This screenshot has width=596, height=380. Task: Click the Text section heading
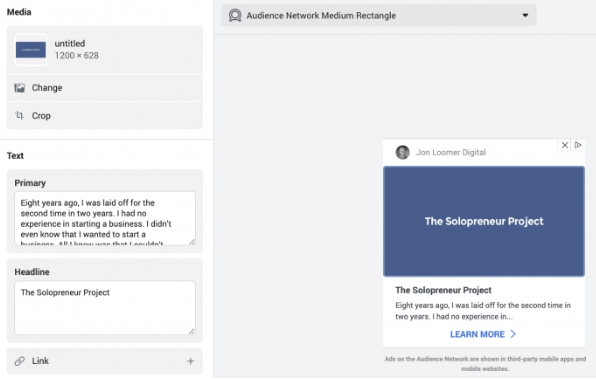(15, 155)
